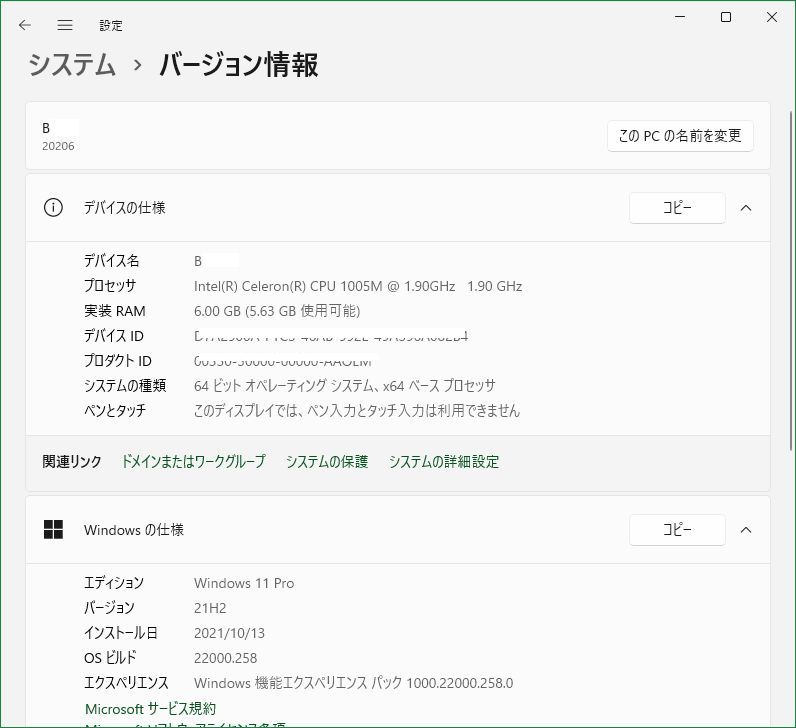The height and width of the screenshot is (728, 796).
Task: Select version value 21H2
Action: [x=210, y=608]
